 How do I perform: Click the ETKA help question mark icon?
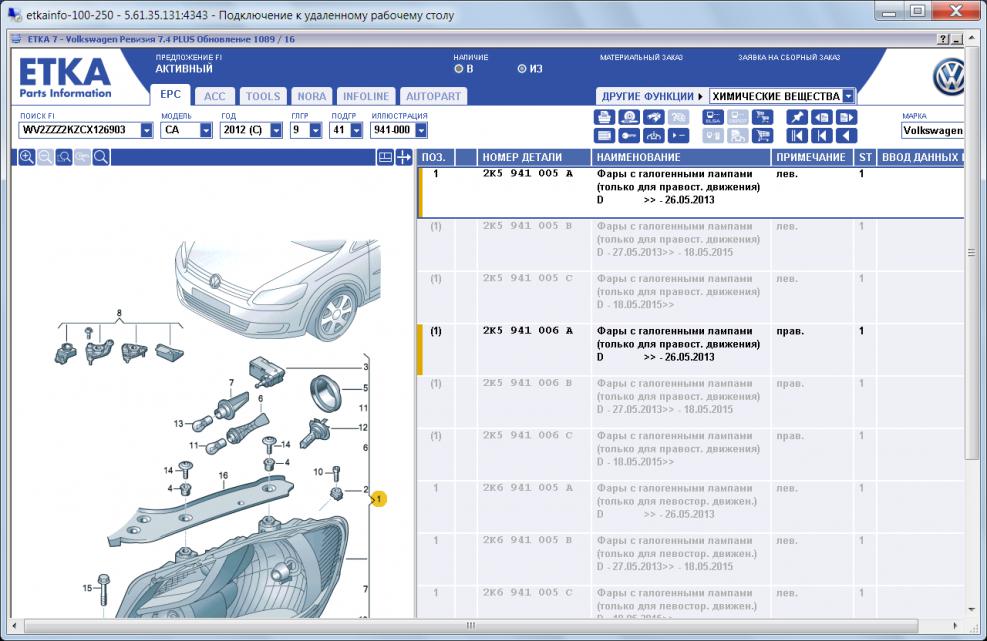(942, 39)
